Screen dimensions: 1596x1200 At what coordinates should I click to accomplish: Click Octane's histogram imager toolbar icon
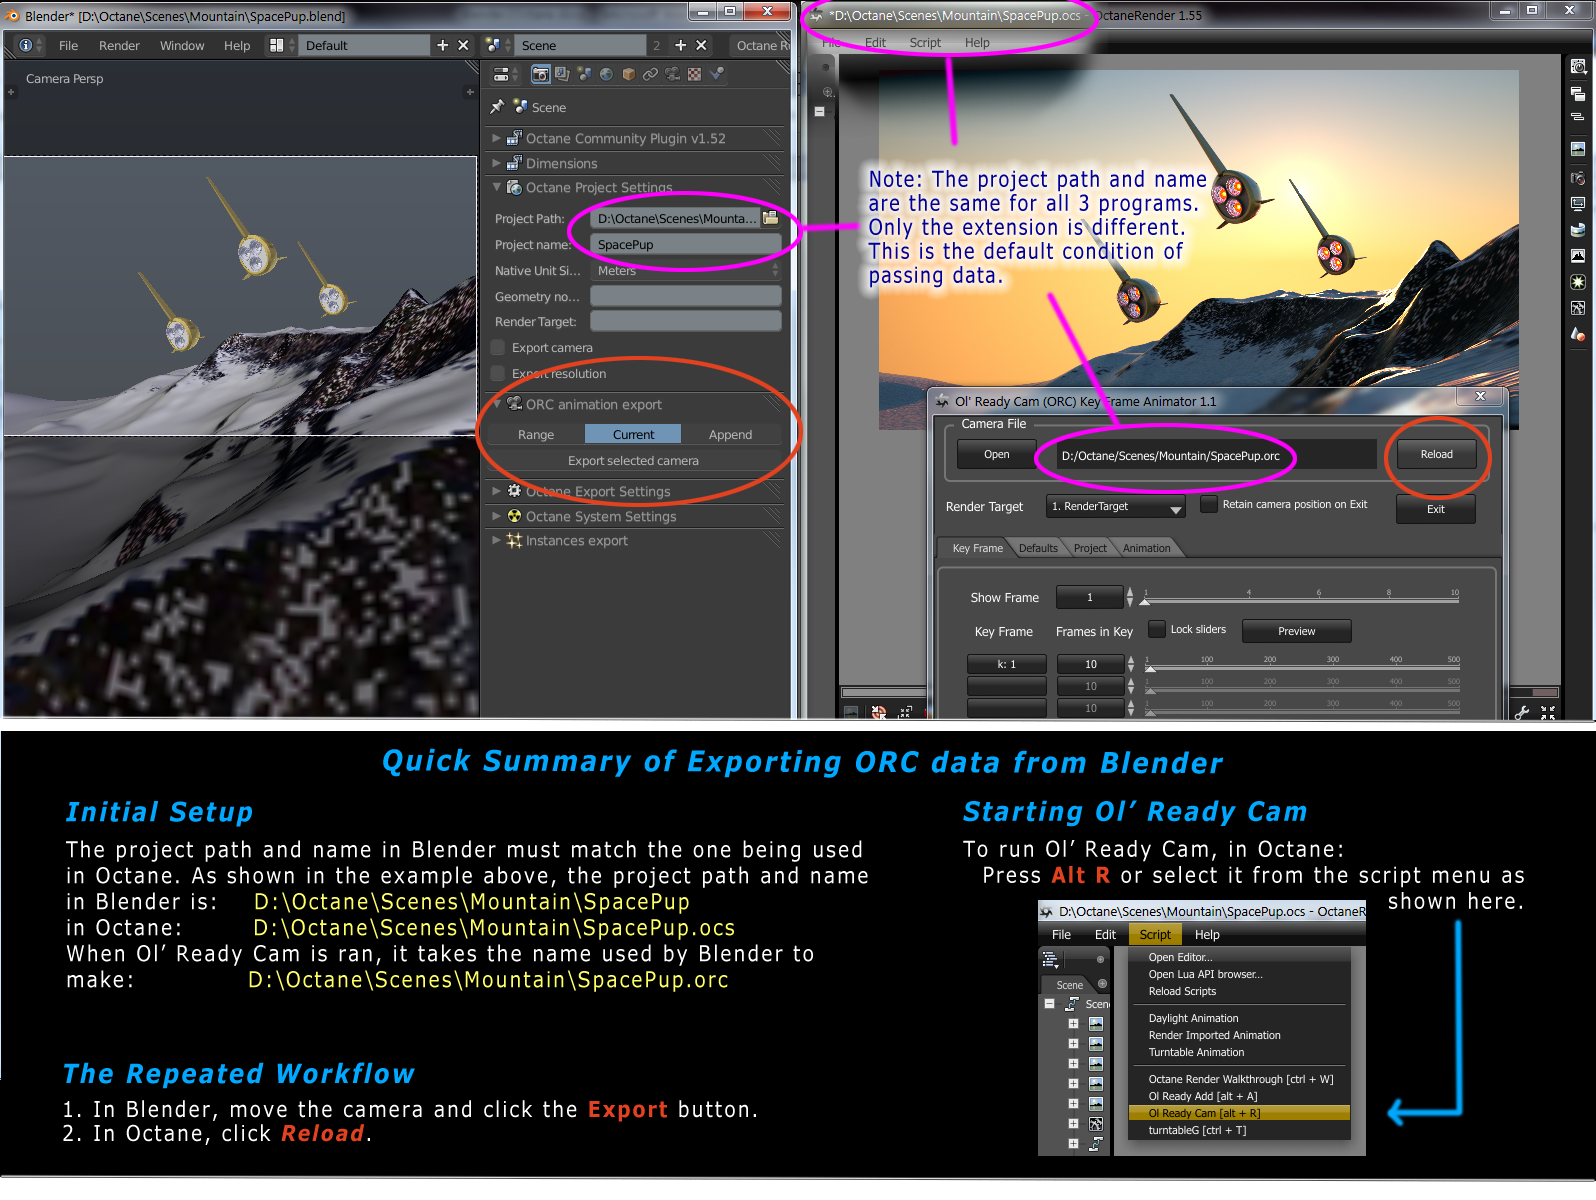[1578, 255]
